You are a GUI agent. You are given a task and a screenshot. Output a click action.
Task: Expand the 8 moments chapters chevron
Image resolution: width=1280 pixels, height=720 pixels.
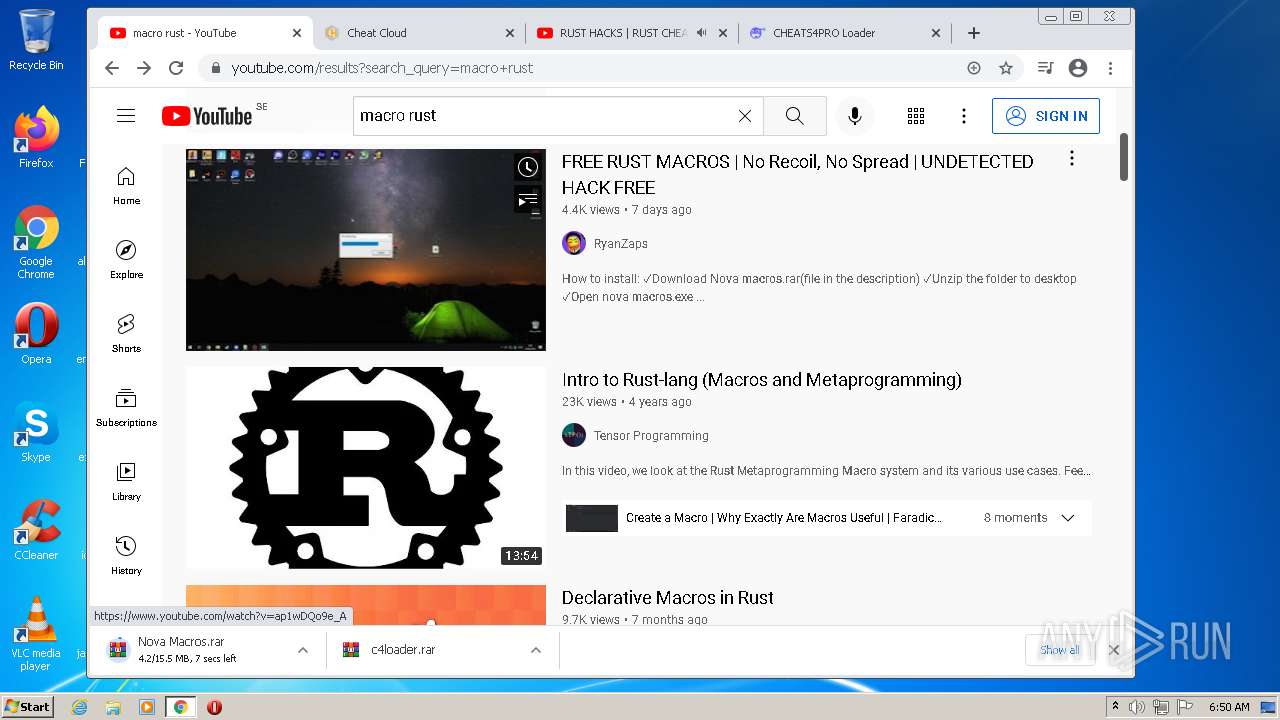(x=1068, y=518)
